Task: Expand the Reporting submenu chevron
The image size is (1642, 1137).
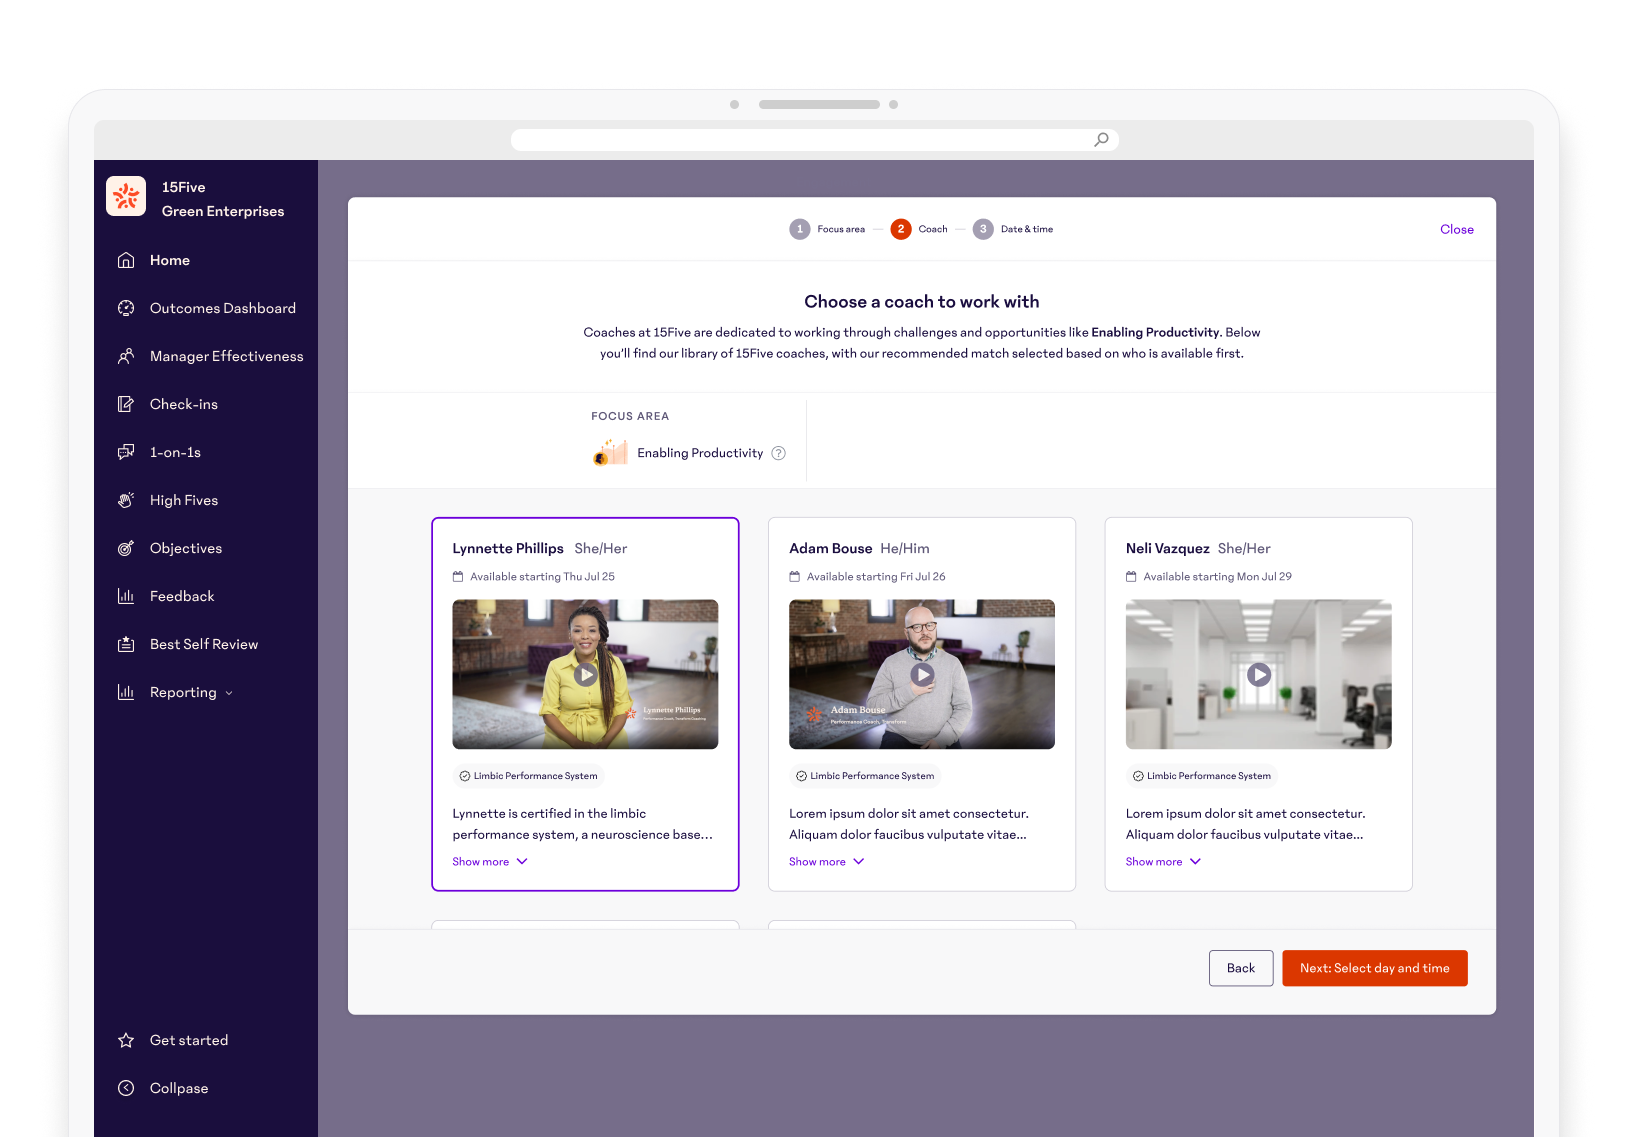Action: 229,693
